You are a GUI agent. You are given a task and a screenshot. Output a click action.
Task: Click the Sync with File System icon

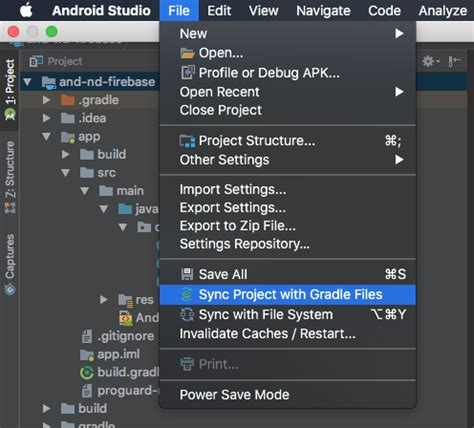[x=187, y=314]
